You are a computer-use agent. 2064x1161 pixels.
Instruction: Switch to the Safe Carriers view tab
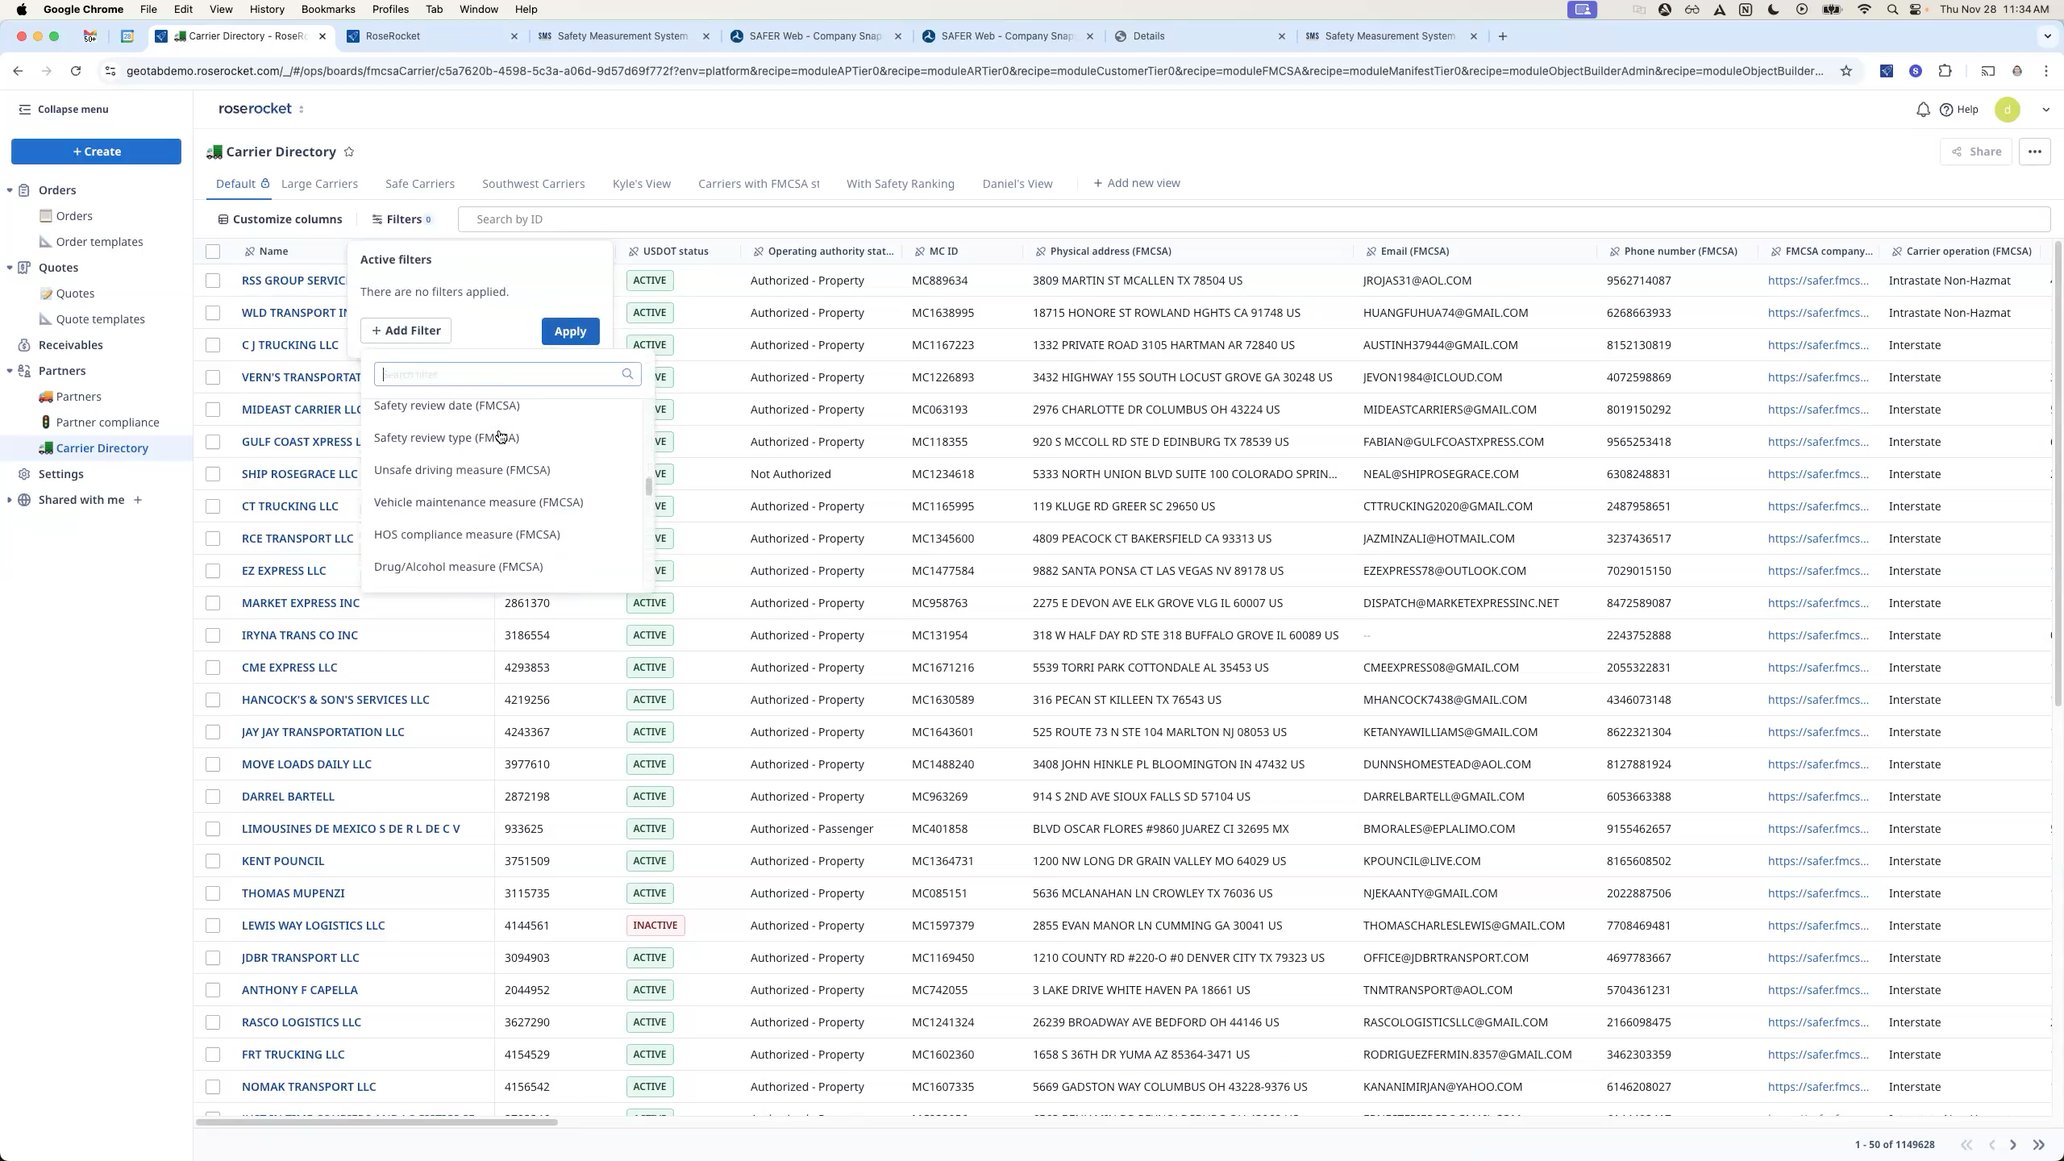[x=419, y=184]
